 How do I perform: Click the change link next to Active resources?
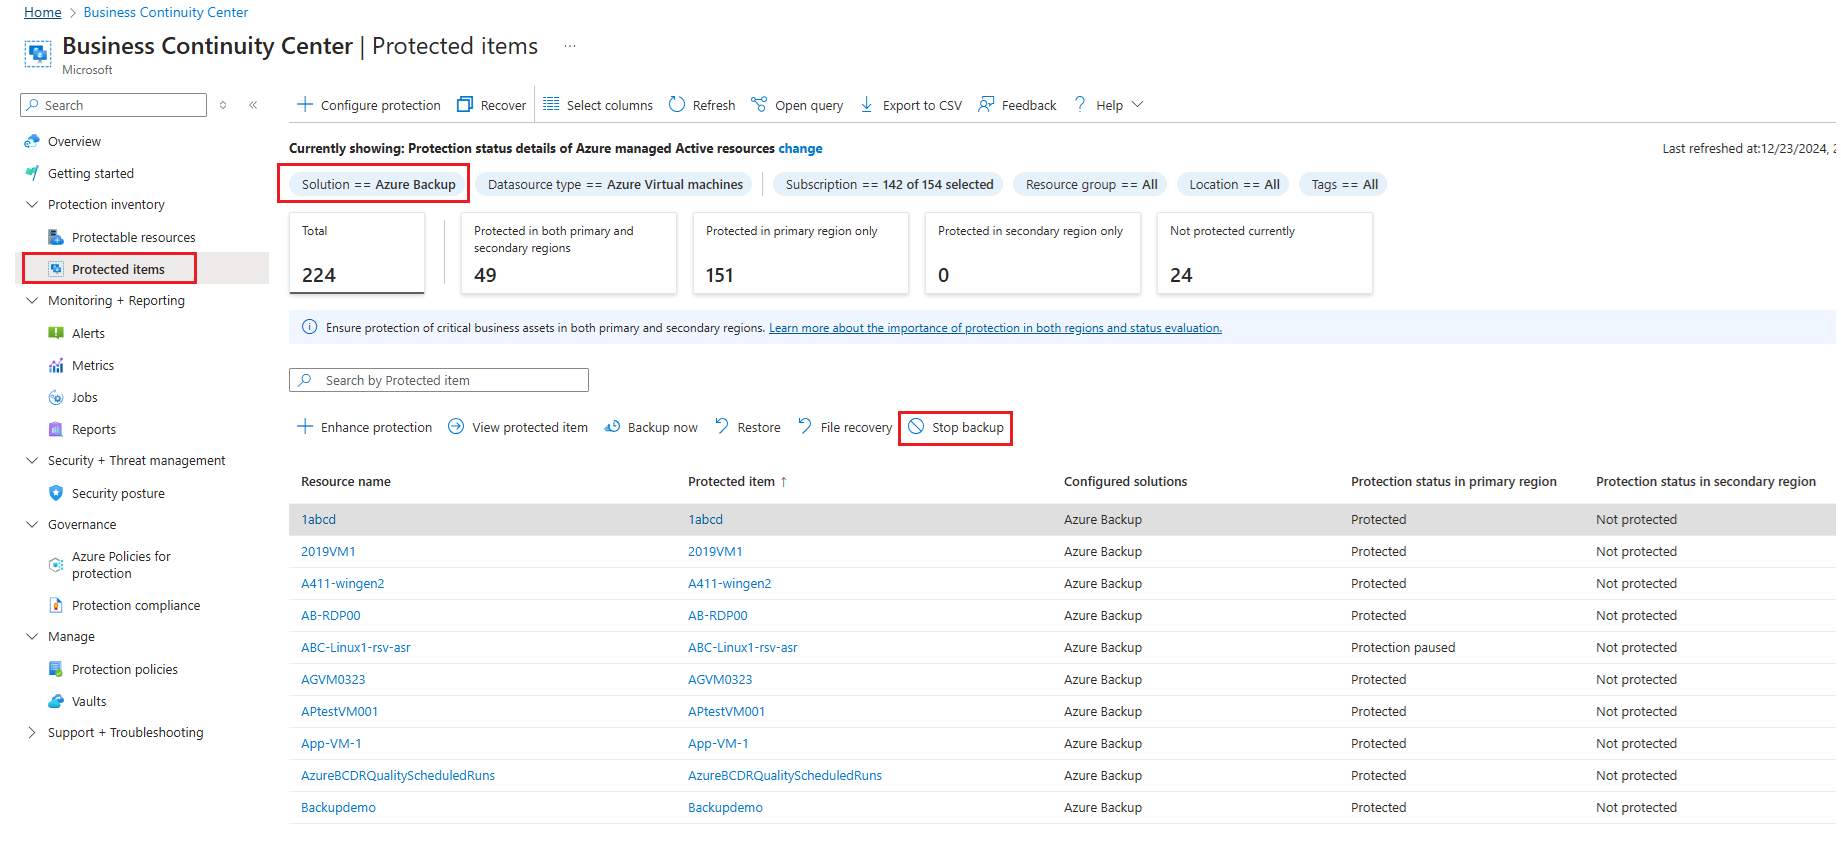[800, 149]
